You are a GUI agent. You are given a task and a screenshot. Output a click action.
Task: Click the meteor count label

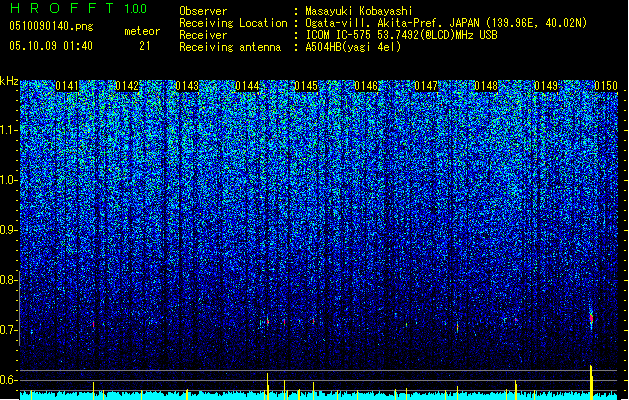coord(142,31)
